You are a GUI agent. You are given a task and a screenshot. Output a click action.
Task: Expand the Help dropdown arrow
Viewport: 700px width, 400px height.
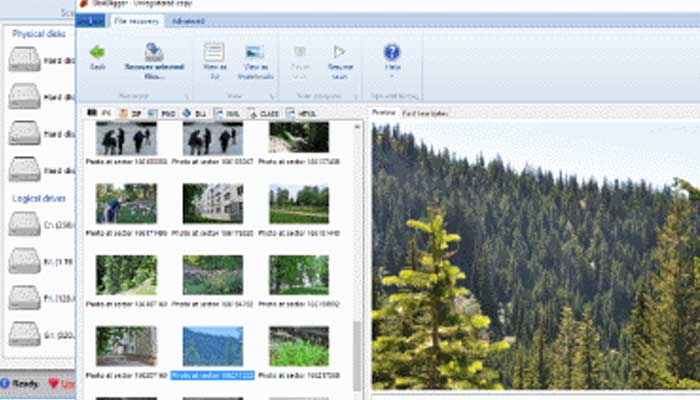392,76
